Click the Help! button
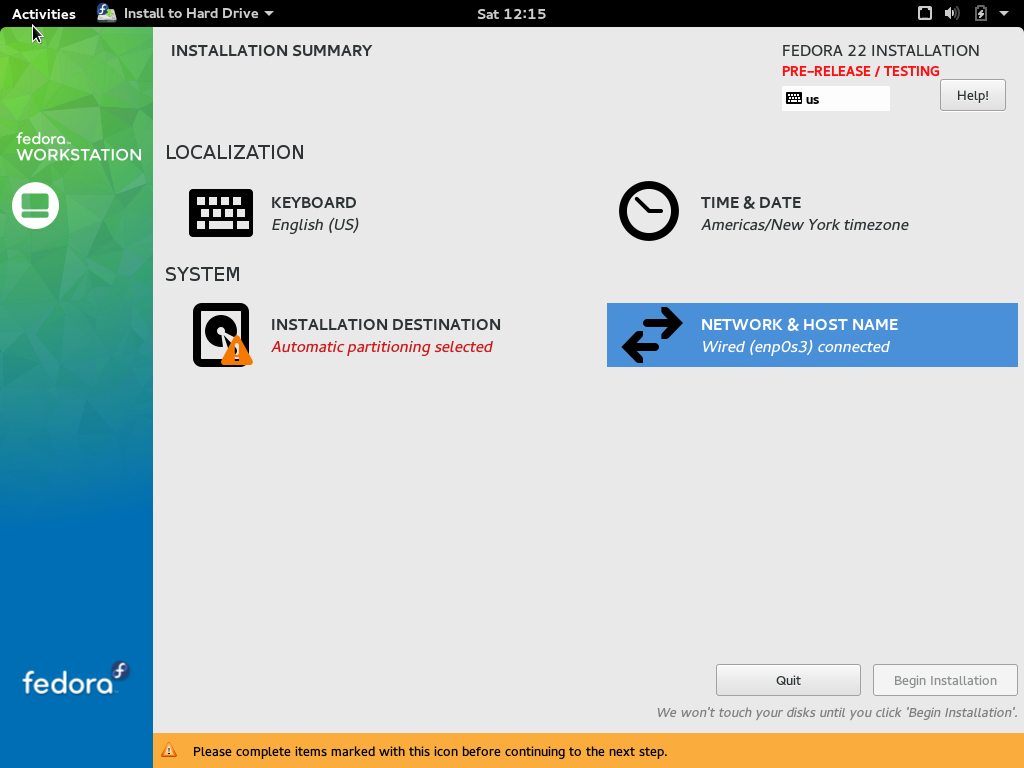Image resolution: width=1024 pixels, height=768 pixels. pyautogui.click(x=972, y=95)
